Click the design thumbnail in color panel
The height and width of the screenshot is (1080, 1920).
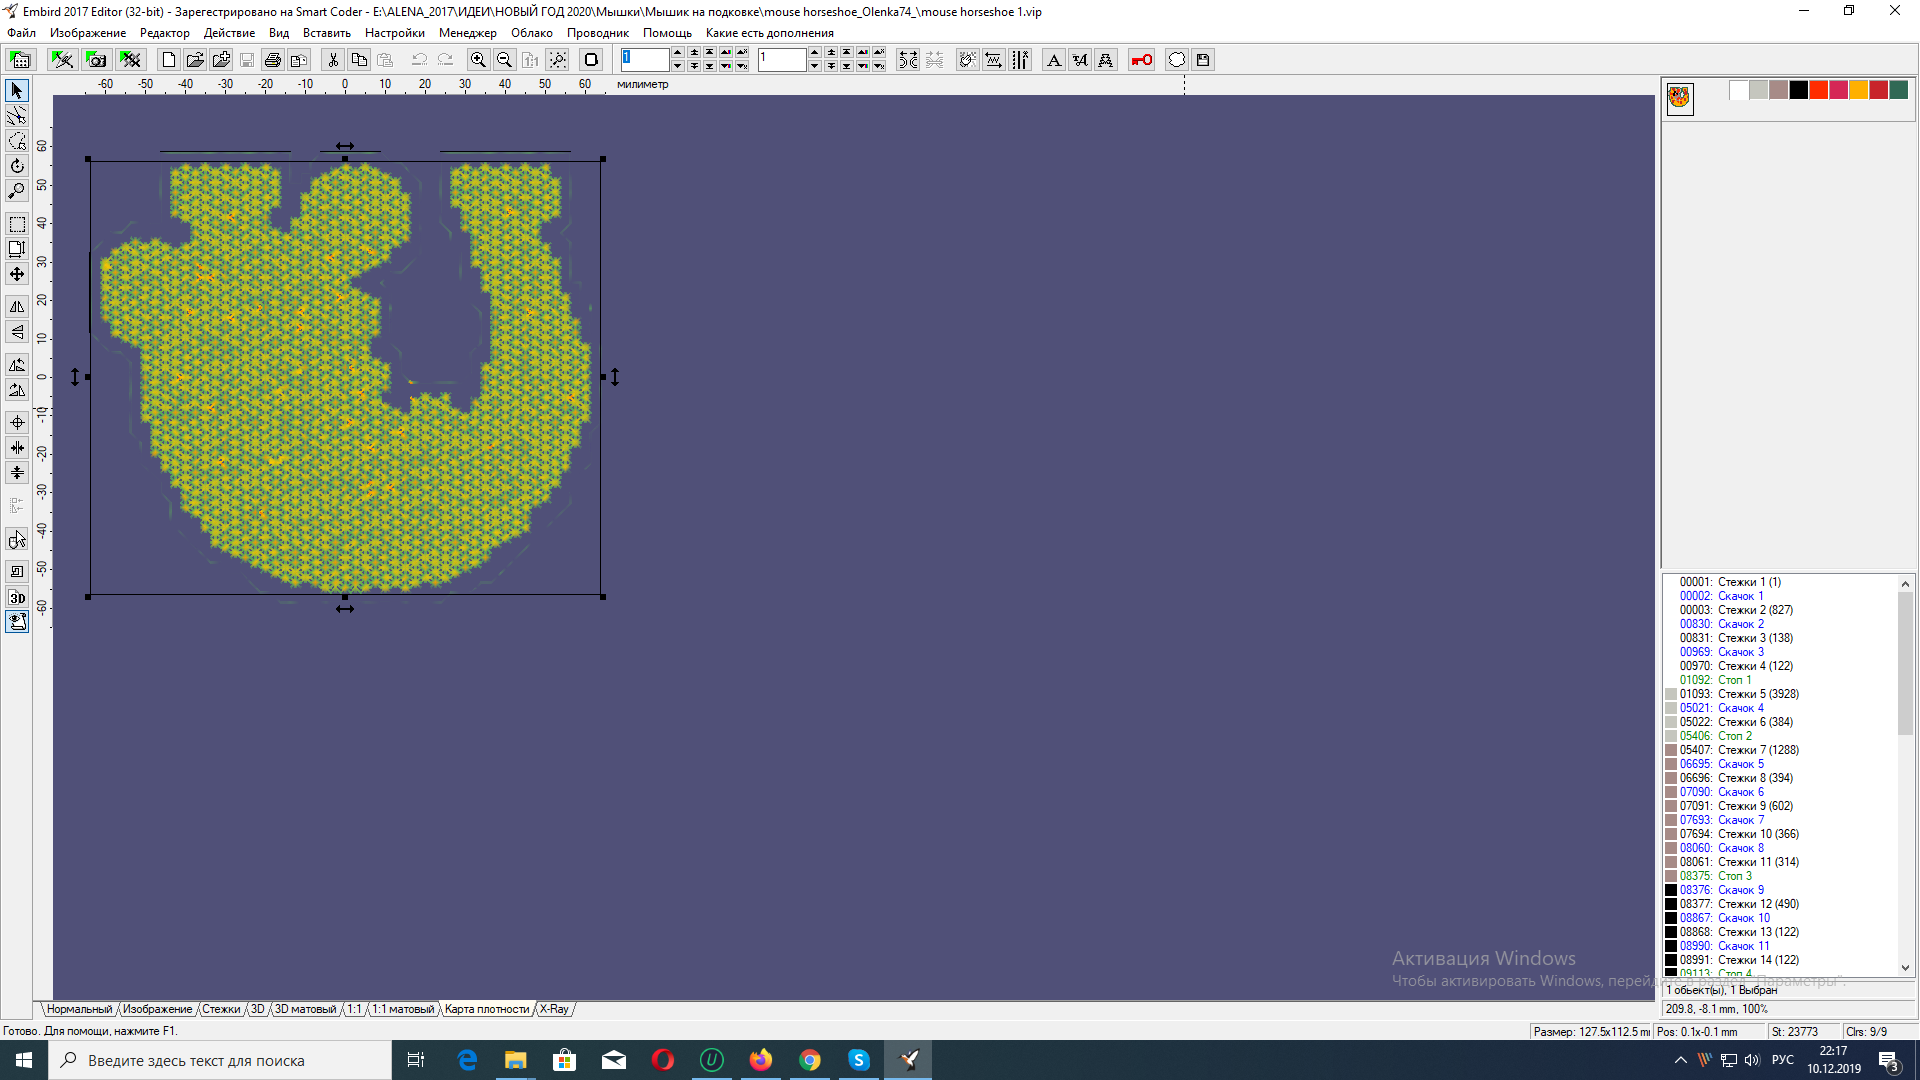[x=1680, y=98]
